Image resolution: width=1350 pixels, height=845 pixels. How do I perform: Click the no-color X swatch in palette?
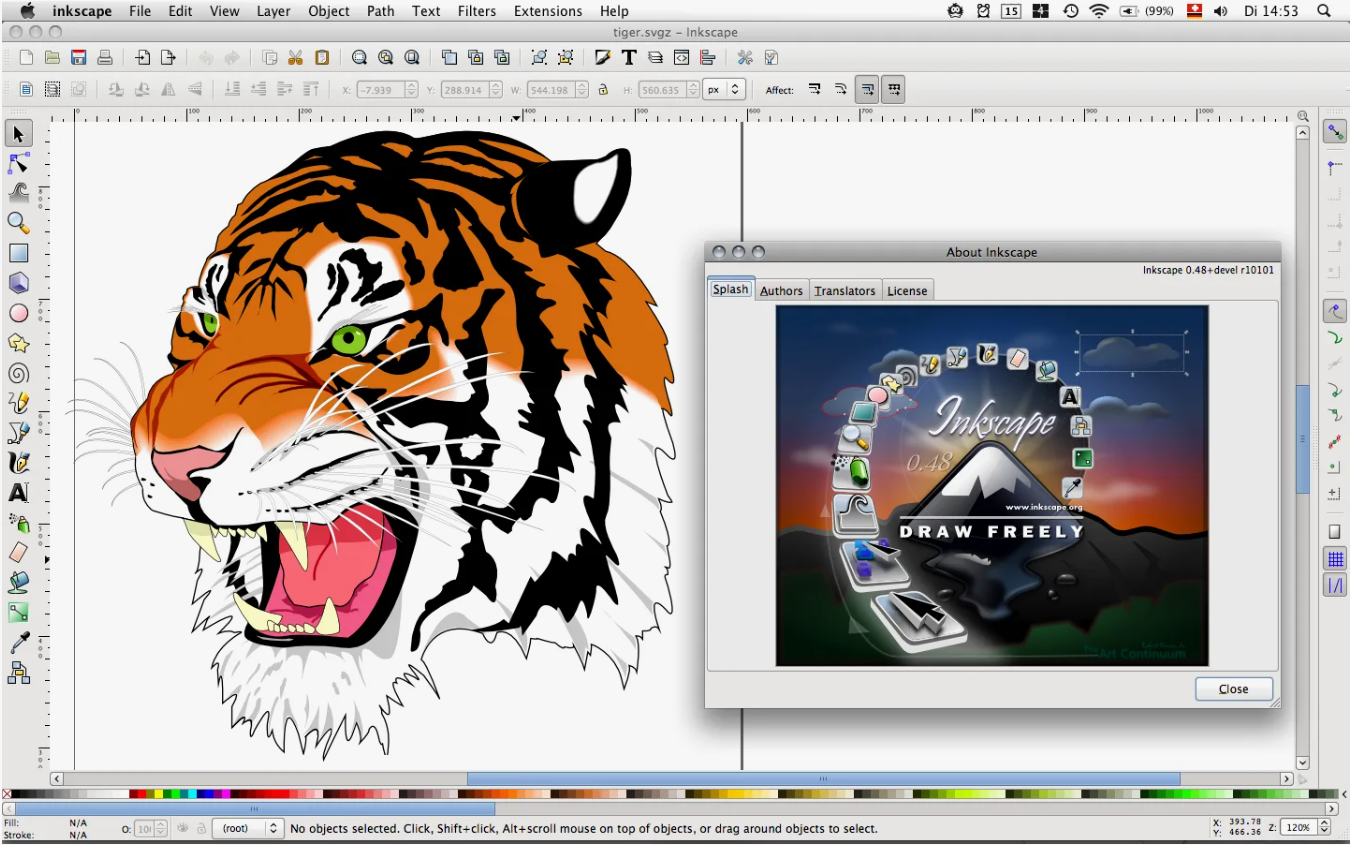pyautogui.click(x=8, y=794)
